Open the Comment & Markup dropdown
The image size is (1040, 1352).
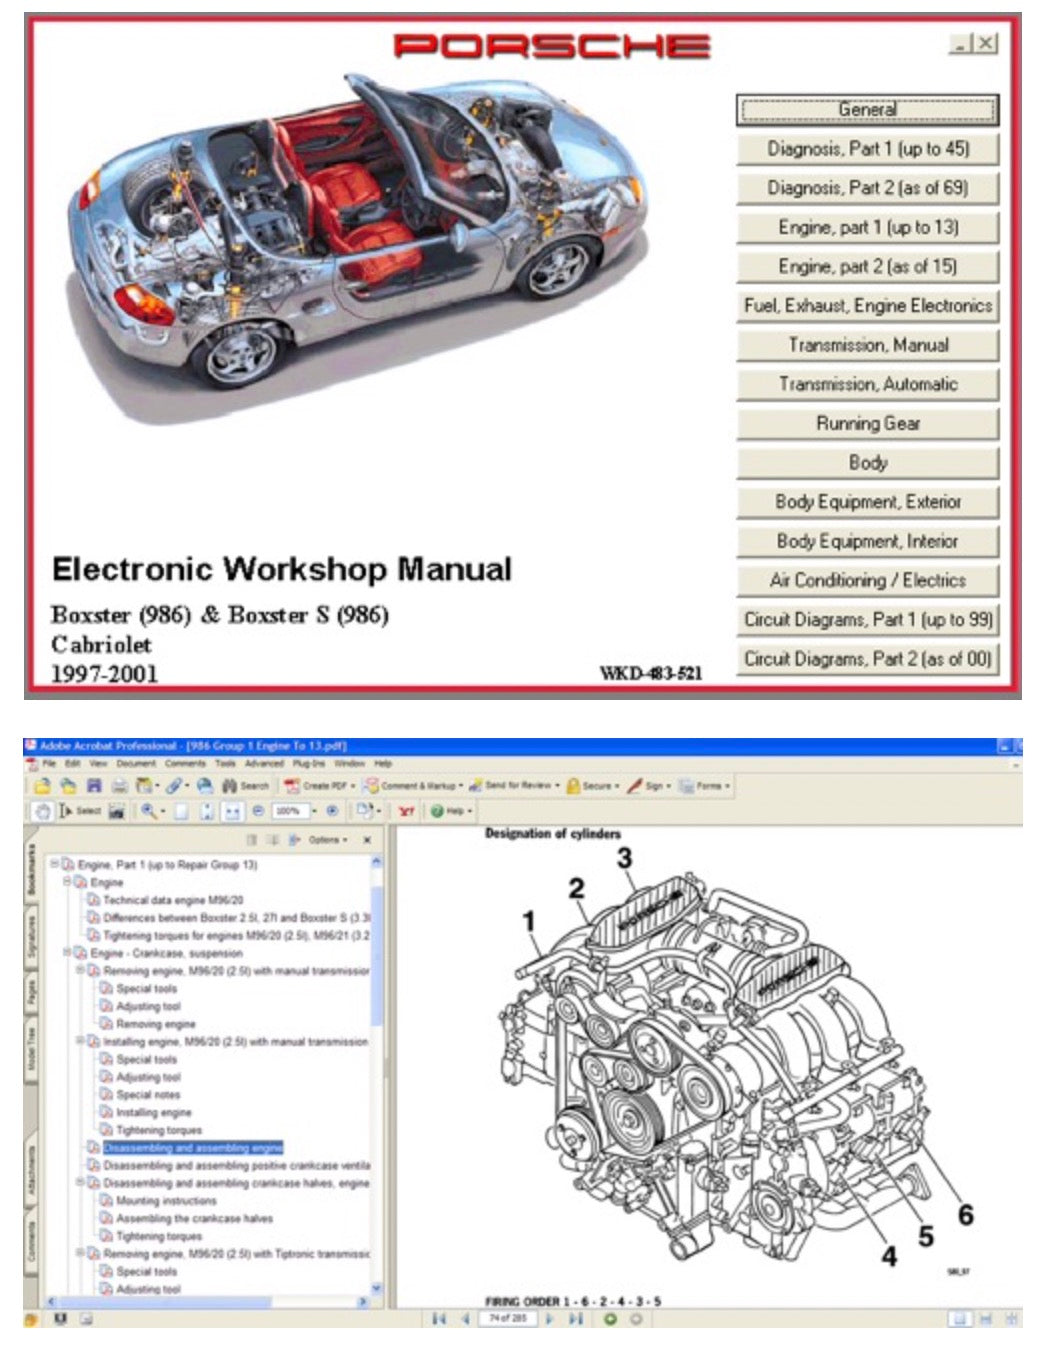[x=414, y=786]
